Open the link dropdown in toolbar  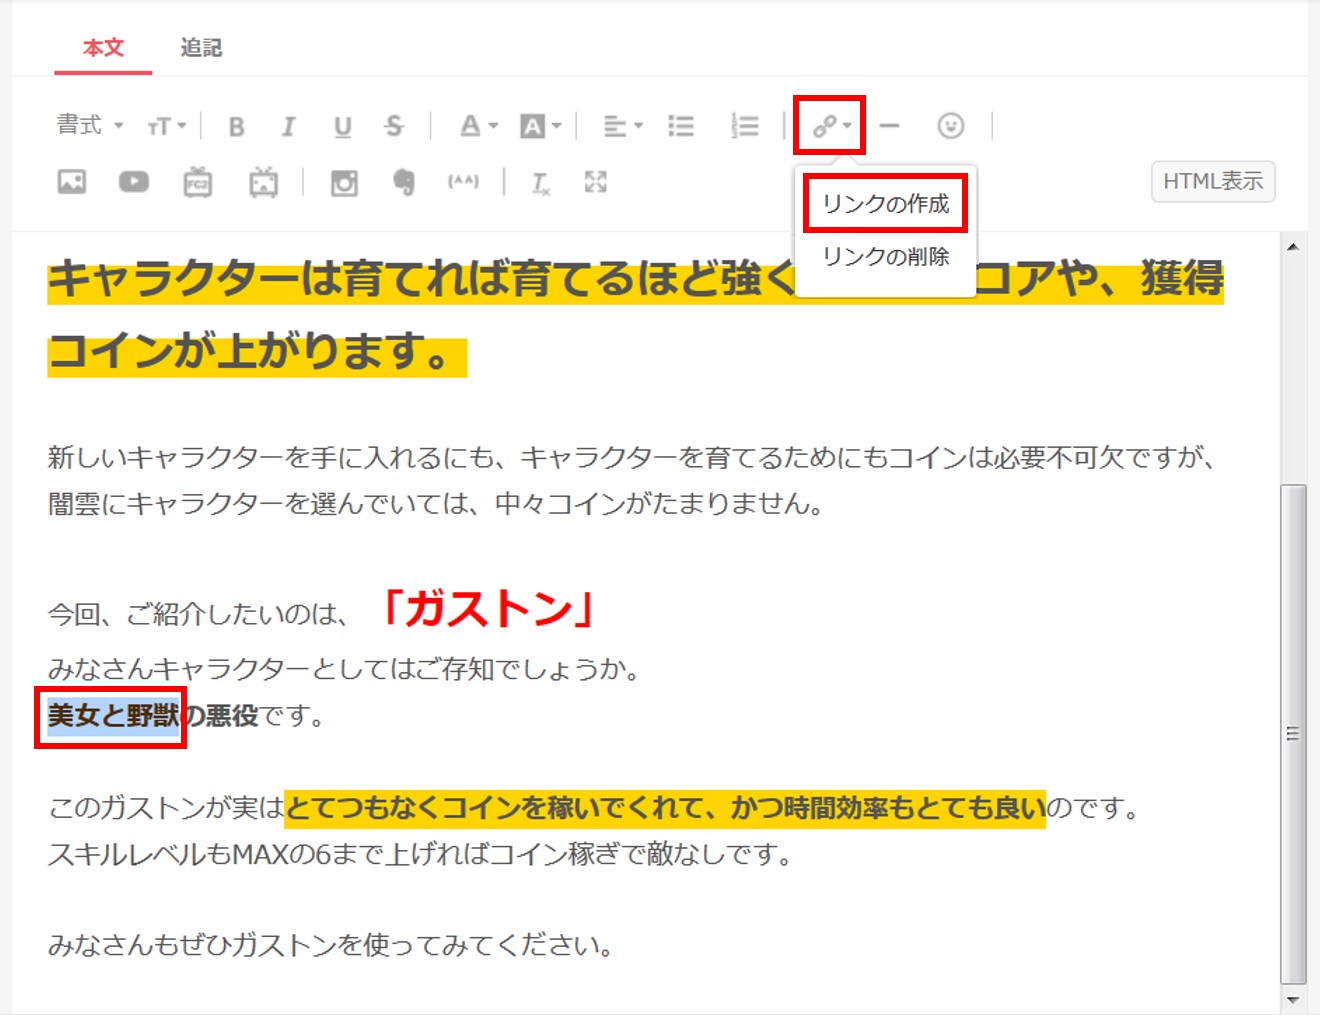tap(830, 126)
